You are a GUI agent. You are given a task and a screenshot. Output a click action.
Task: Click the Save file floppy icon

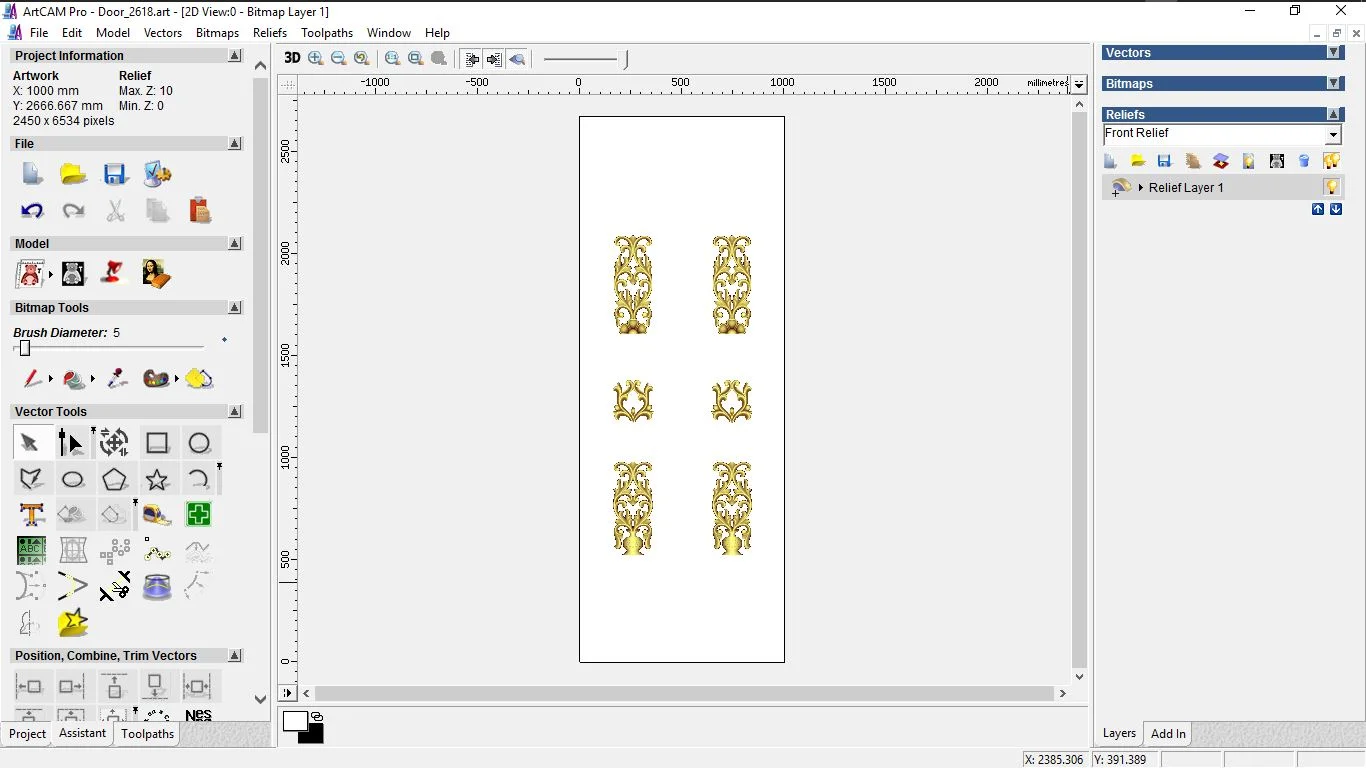click(x=115, y=175)
